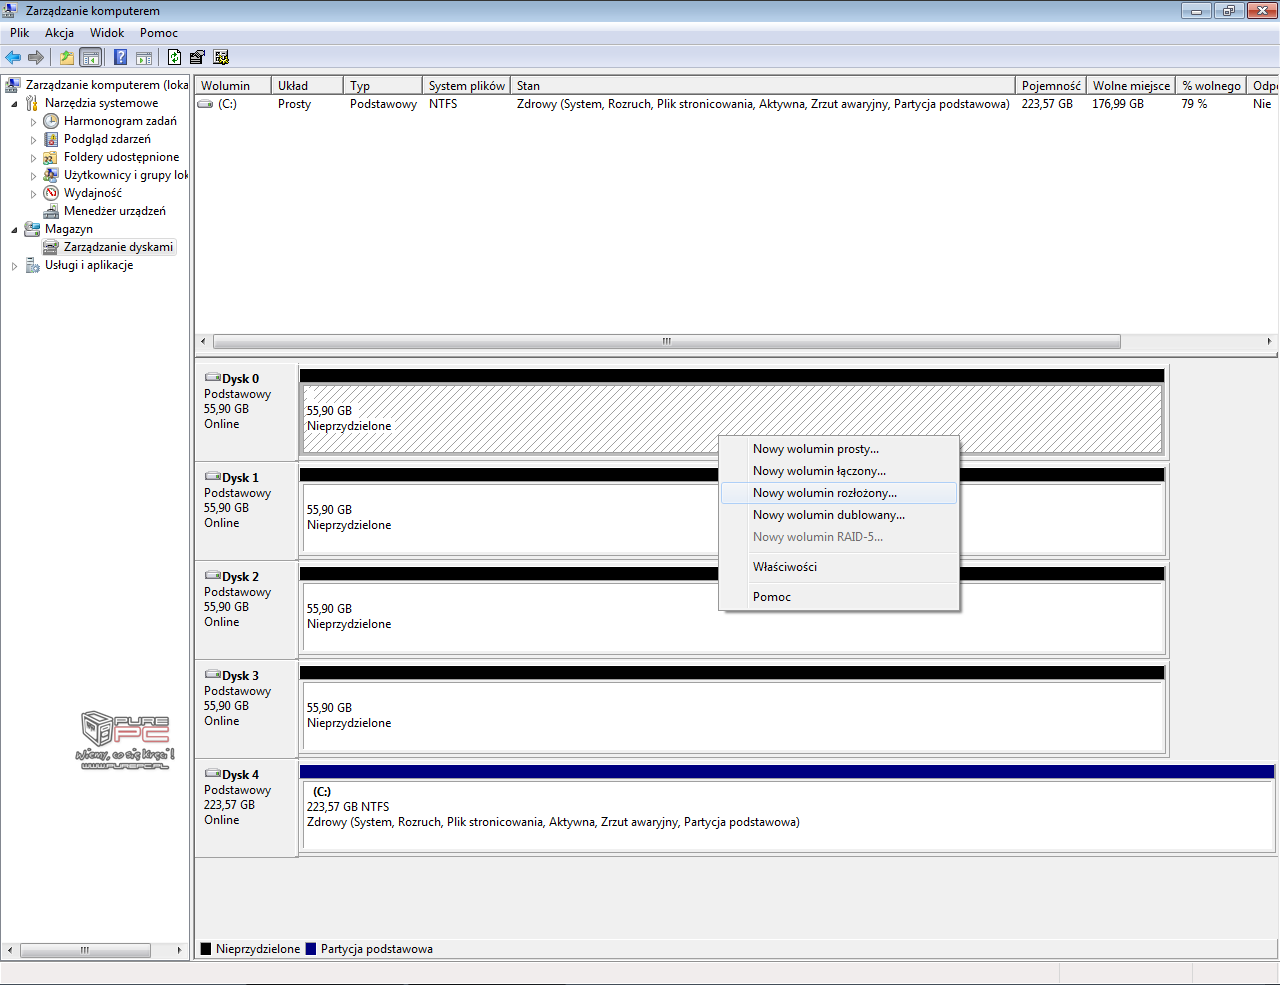Open the Pomoc menu in menu bar
This screenshot has height=985, width=1280.
click(x=159, y=33)
